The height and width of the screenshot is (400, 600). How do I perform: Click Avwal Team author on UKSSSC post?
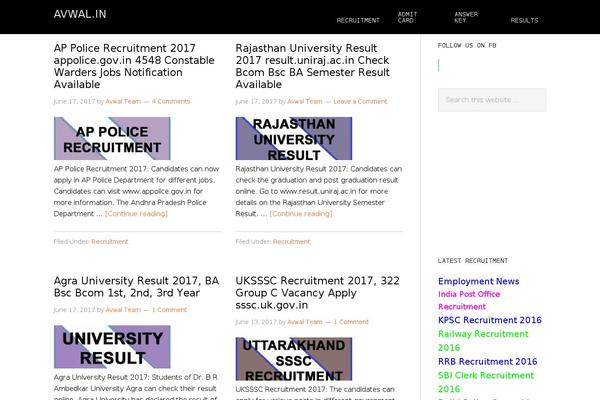(305, 322)
